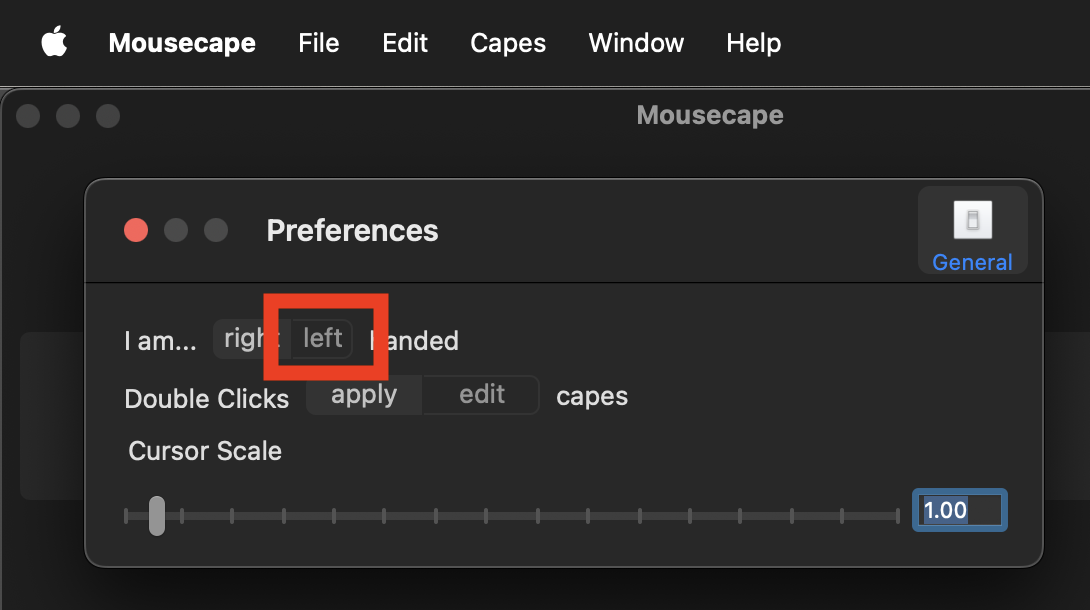Viewport: 1090px width, 610px height.
Task: Click the main Mousecape window minimize button
Action: 68,116
